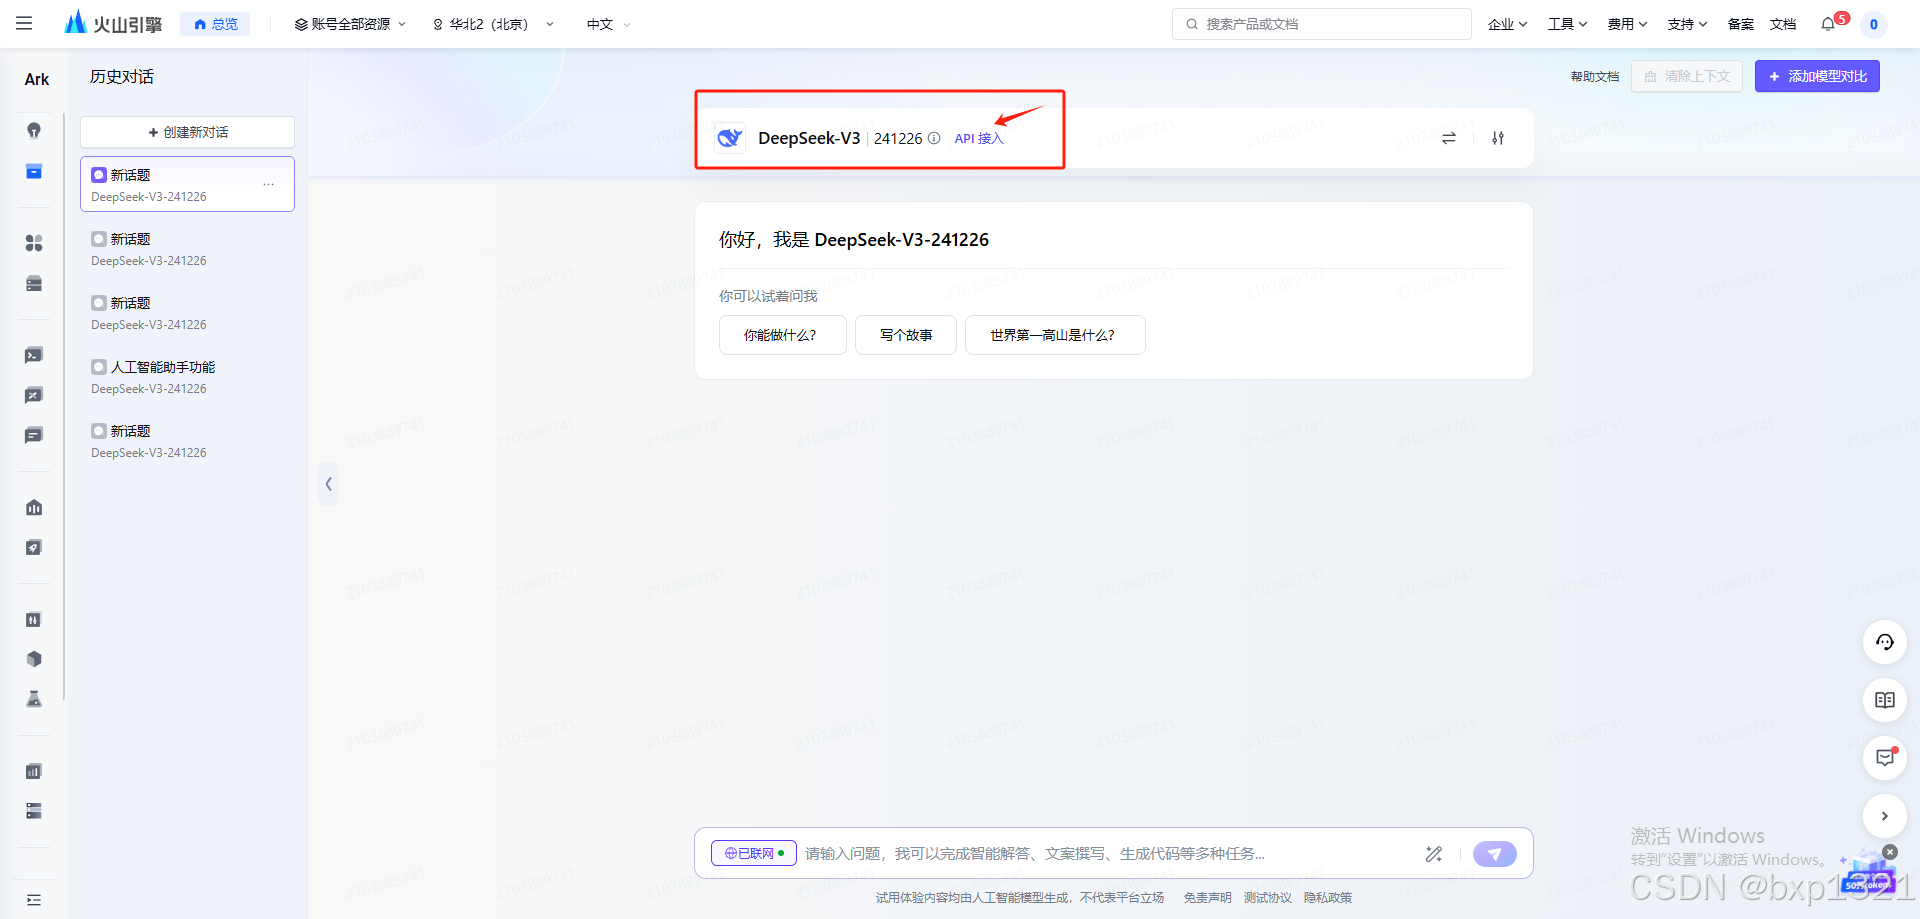Click the send message button

coord(1495,854)
